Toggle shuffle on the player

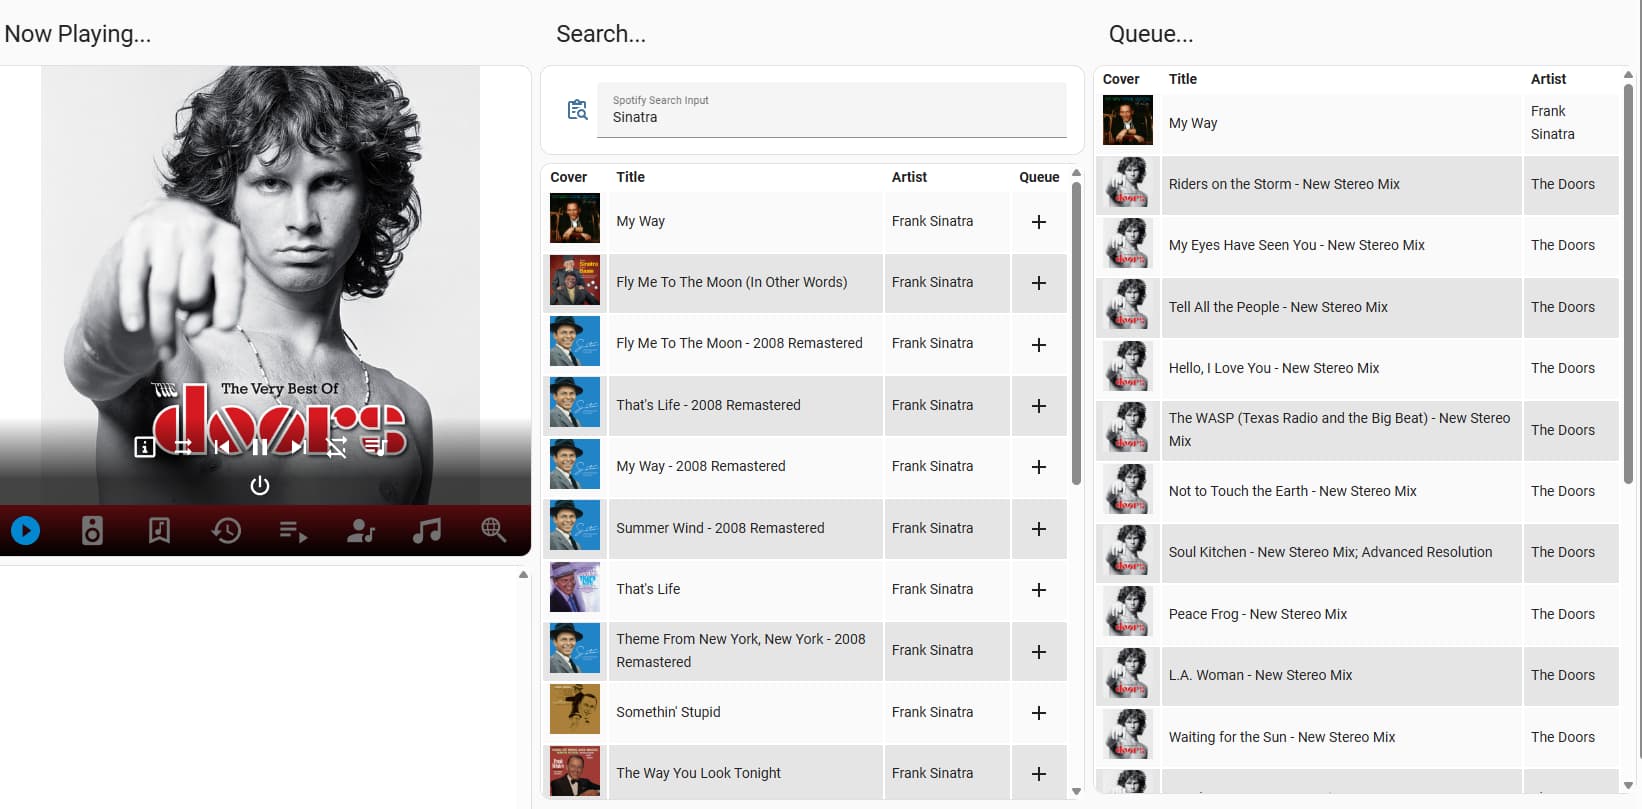pos(182,447)
